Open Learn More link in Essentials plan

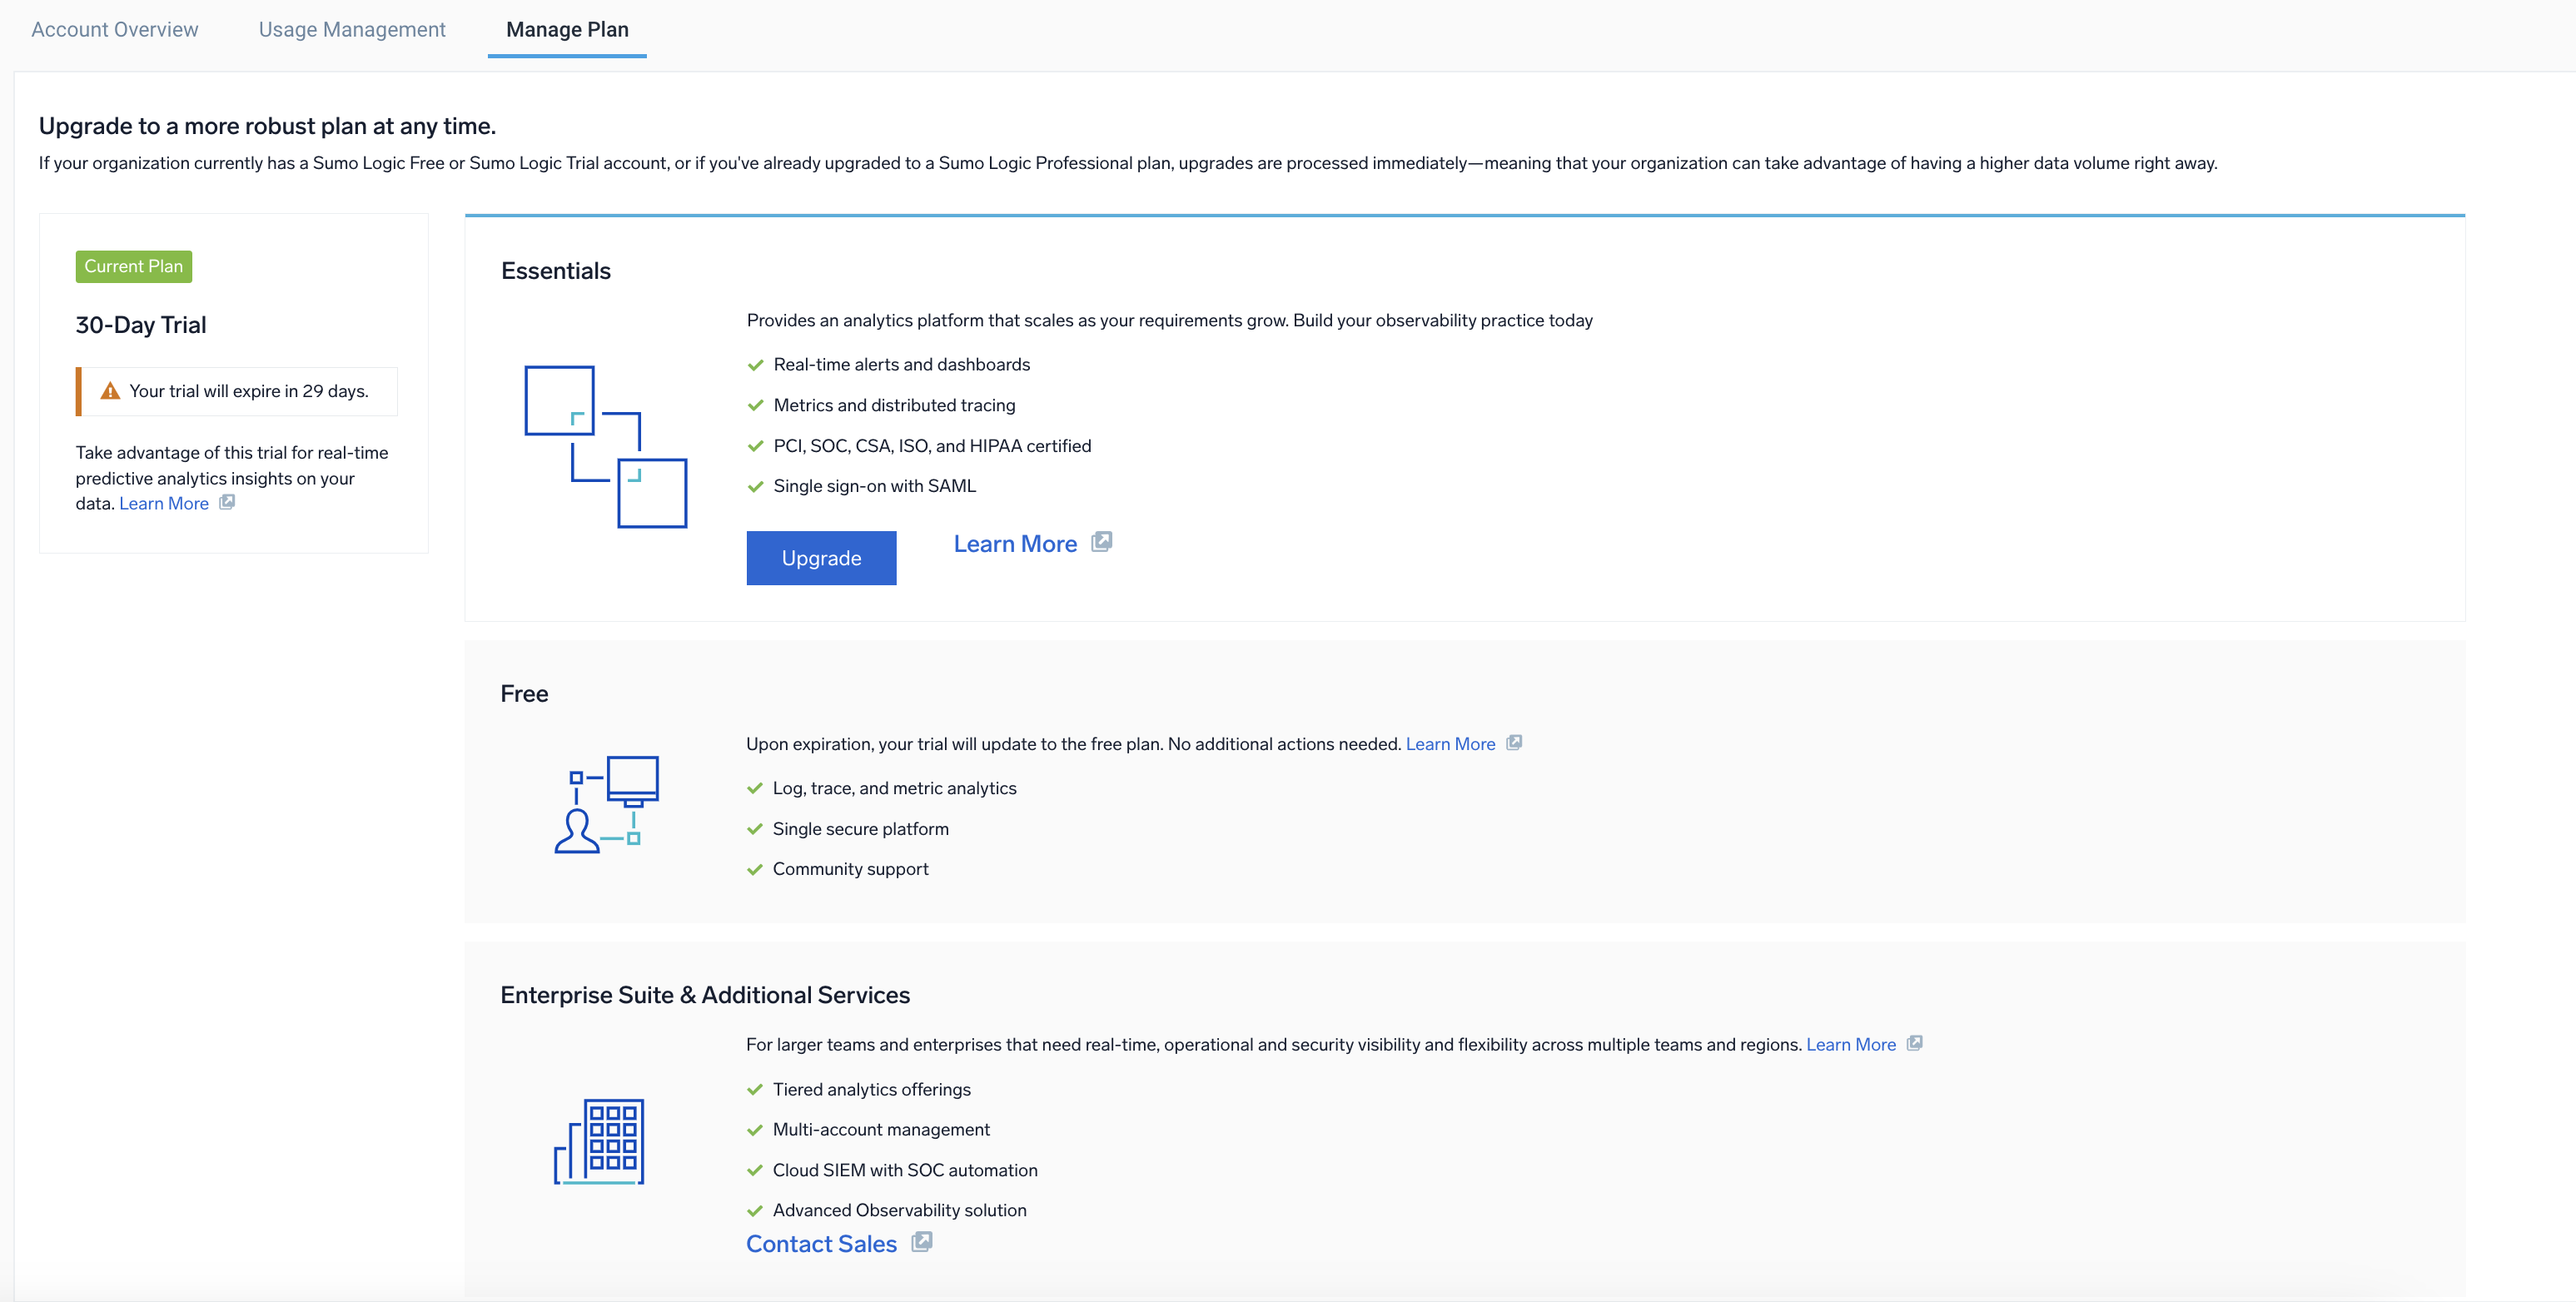[1015, 544]
